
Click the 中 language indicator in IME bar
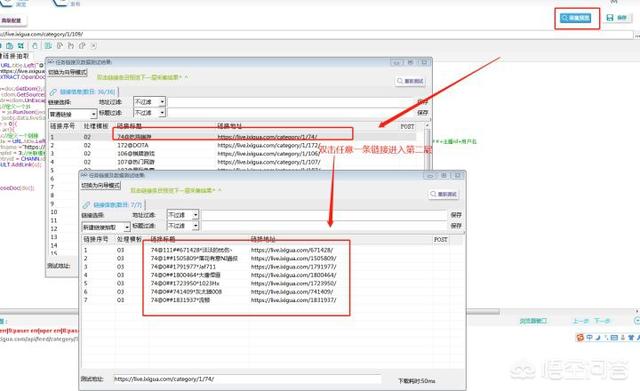coord(589,337)
